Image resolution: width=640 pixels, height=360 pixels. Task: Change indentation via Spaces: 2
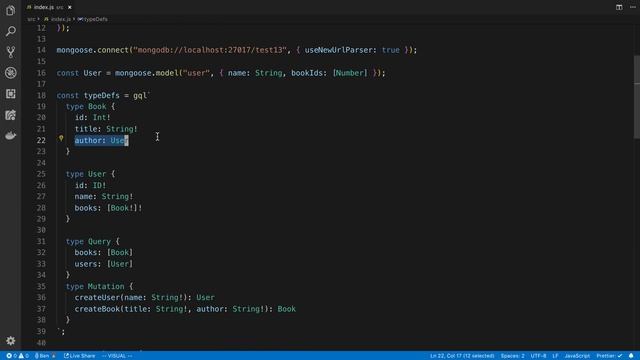(513, 356)
